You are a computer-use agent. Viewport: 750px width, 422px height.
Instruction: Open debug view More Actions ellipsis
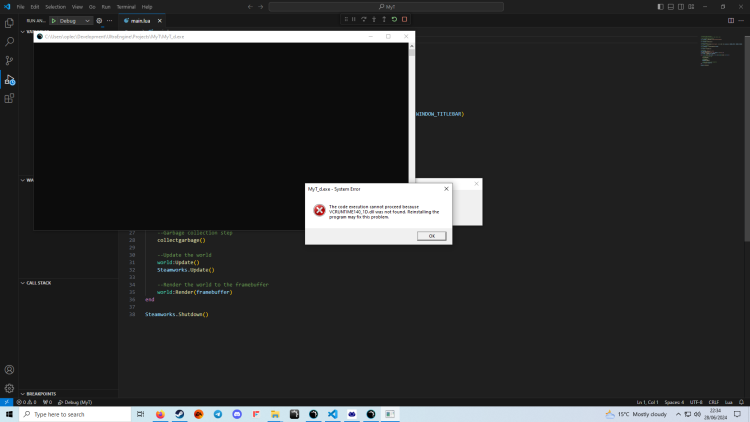point(110,21)
